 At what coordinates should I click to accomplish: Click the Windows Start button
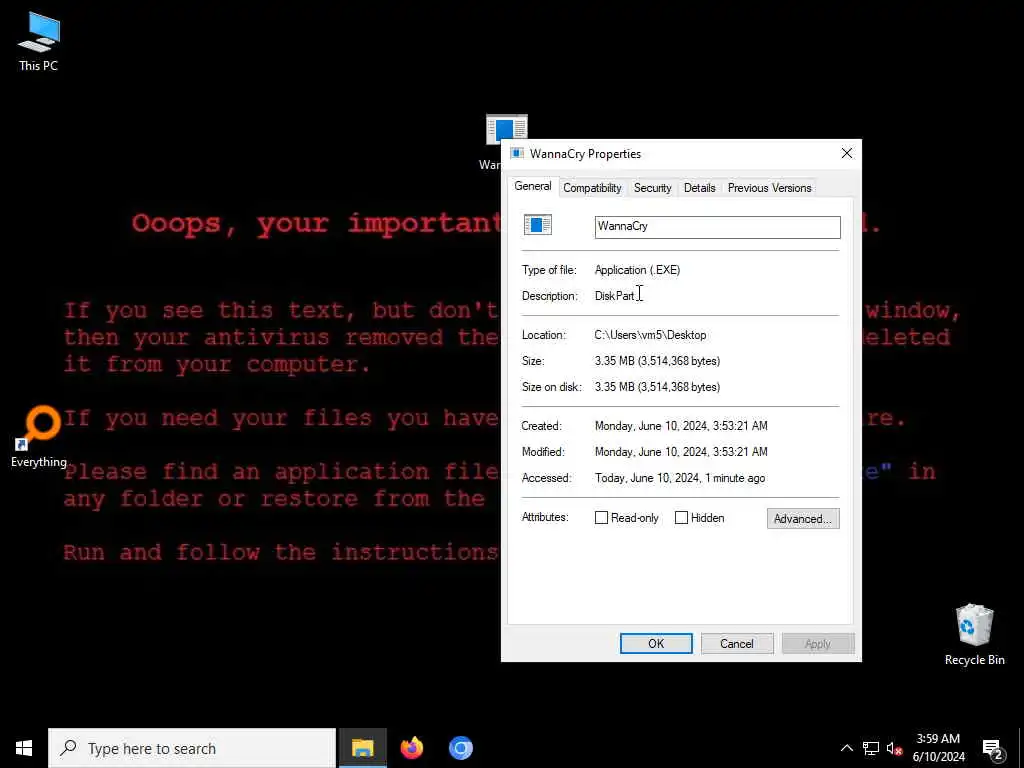coord(24,748)
